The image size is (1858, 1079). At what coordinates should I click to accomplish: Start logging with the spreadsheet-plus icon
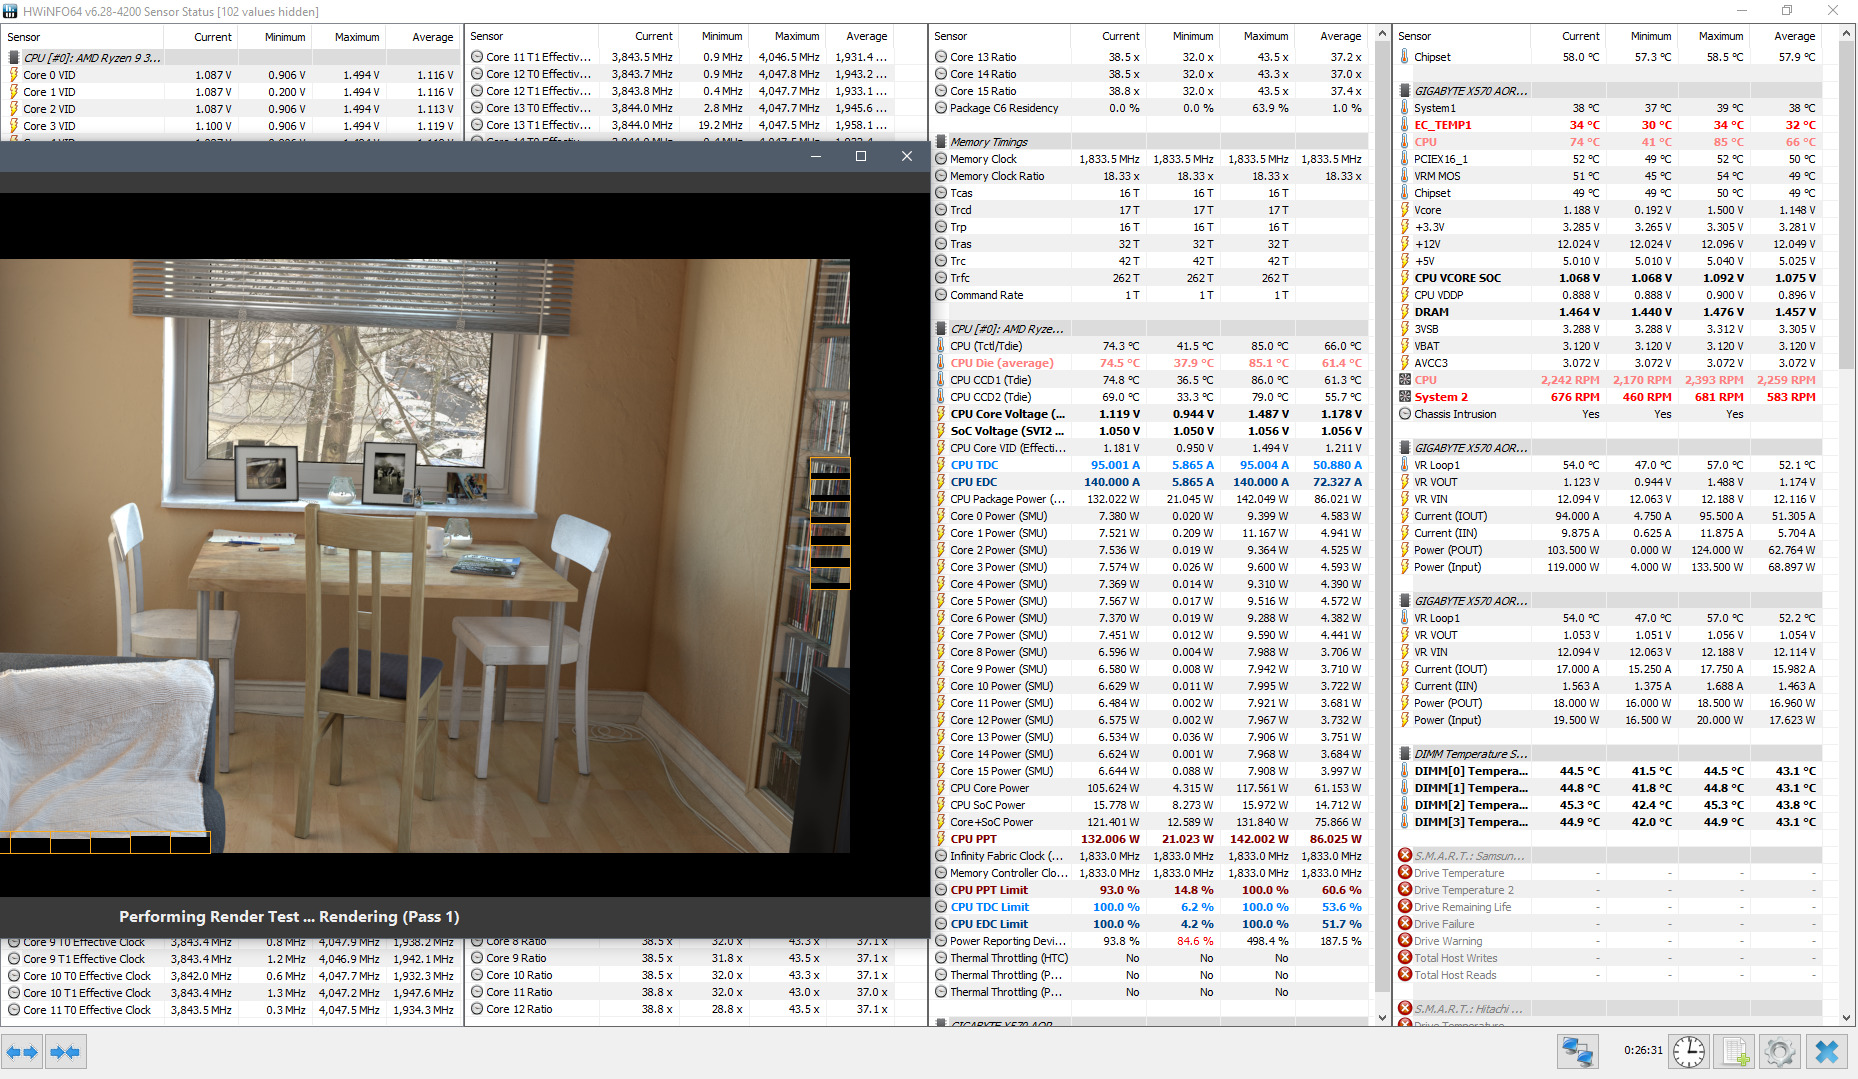(x=1735, y=1052)
